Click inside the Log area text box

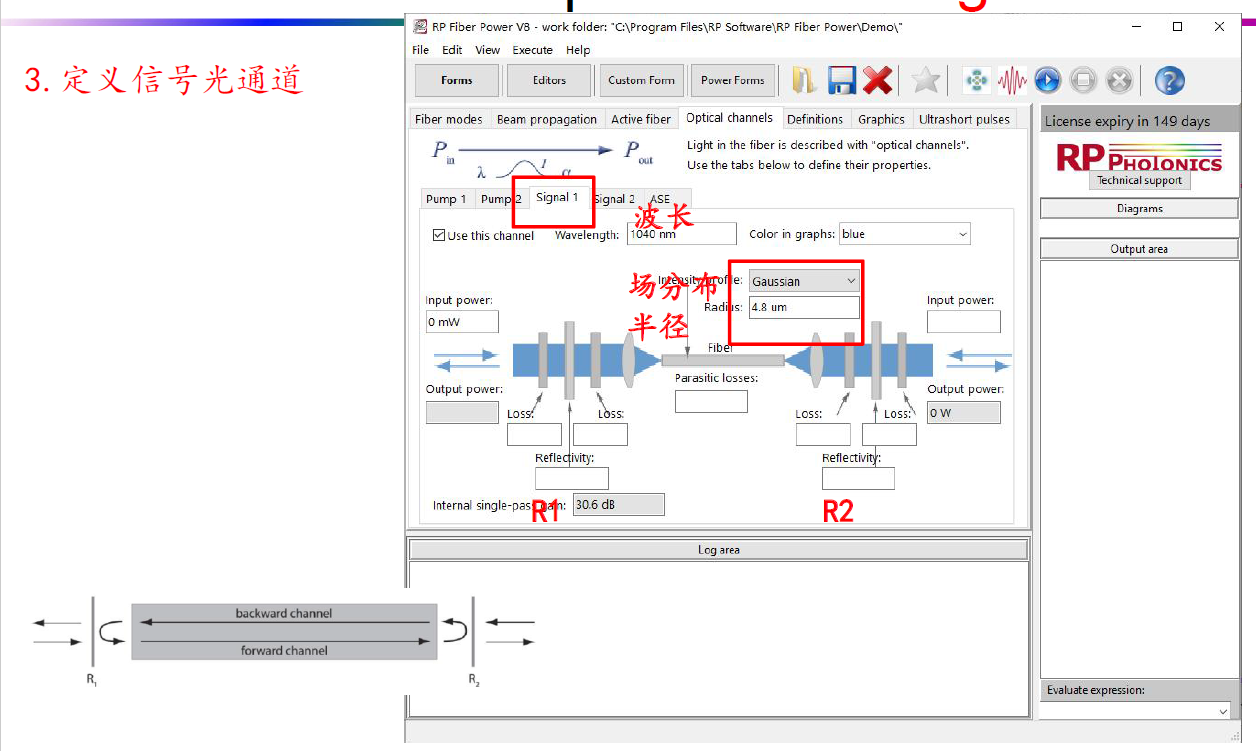tap(719, 639)
